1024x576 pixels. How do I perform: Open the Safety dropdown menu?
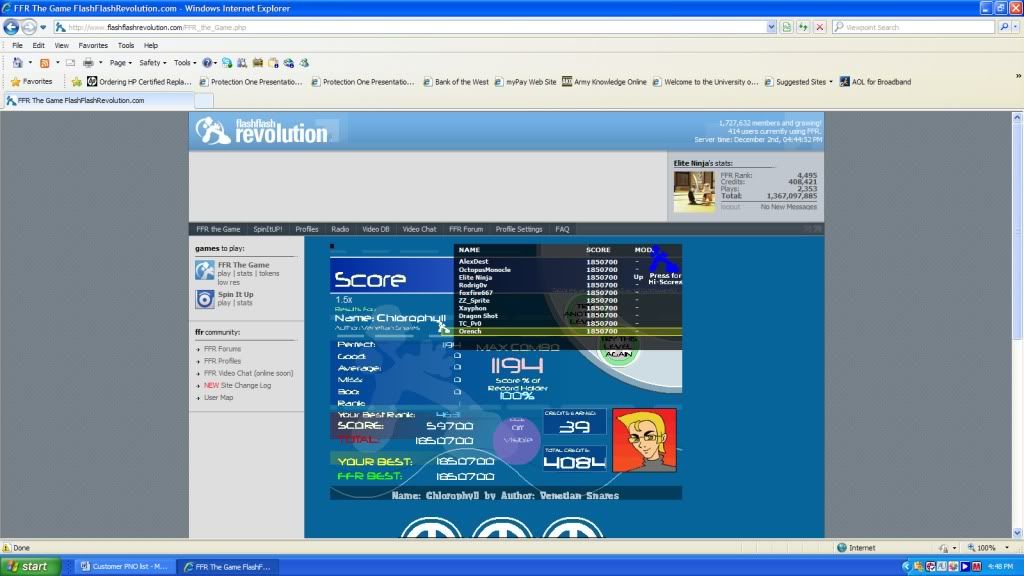(152, 62)
